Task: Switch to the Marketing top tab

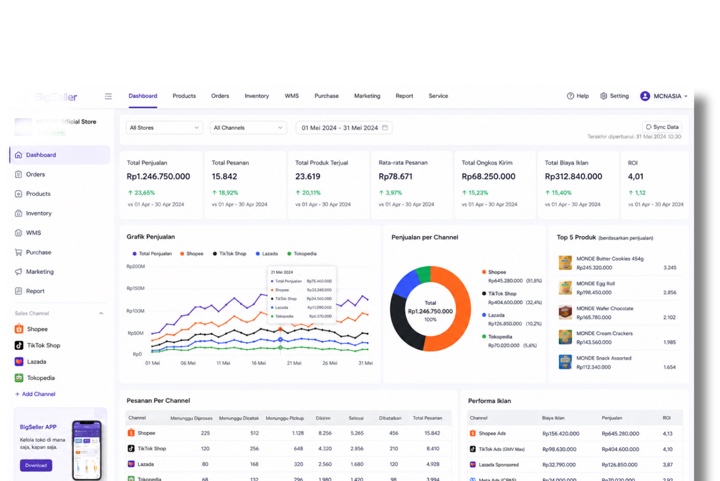Action: pyautogui.click(x=367, y=96)
